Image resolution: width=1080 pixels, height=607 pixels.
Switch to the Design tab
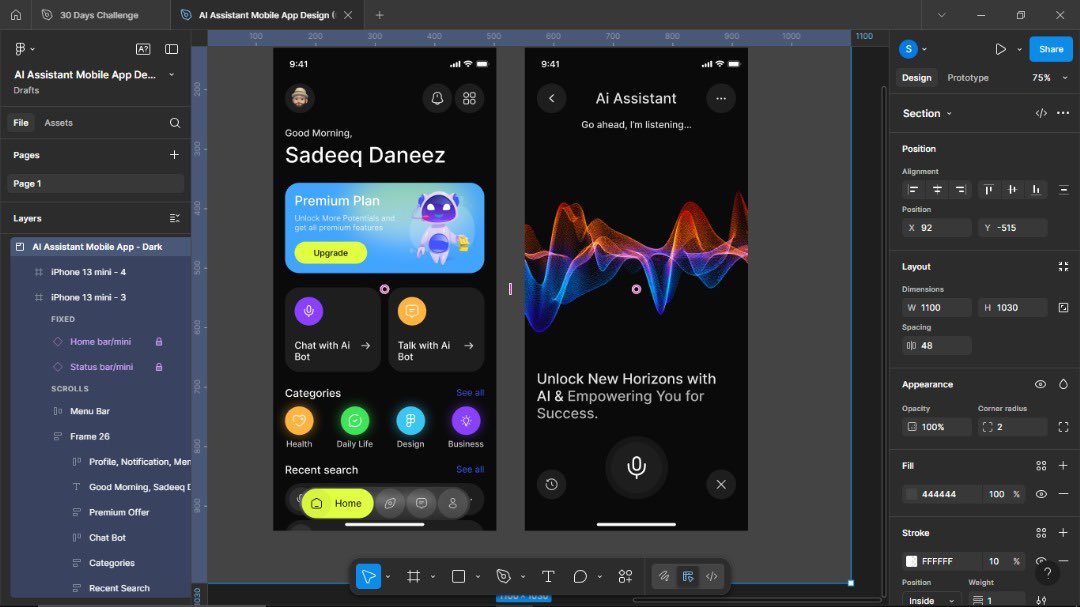click(917, 78)
